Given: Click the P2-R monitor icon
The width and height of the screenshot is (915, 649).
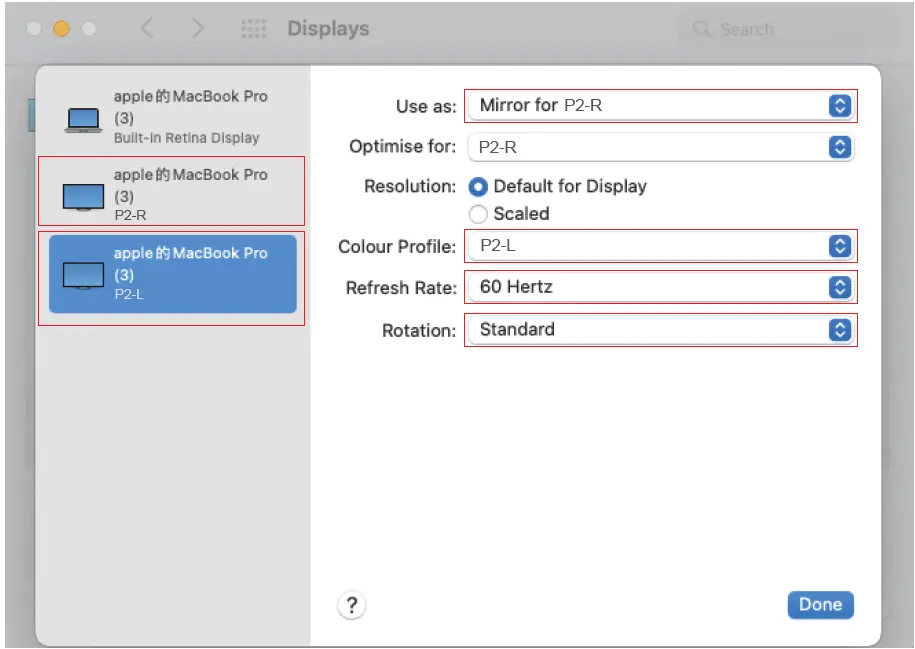Looking at the screenshot, I should point(84,197).
